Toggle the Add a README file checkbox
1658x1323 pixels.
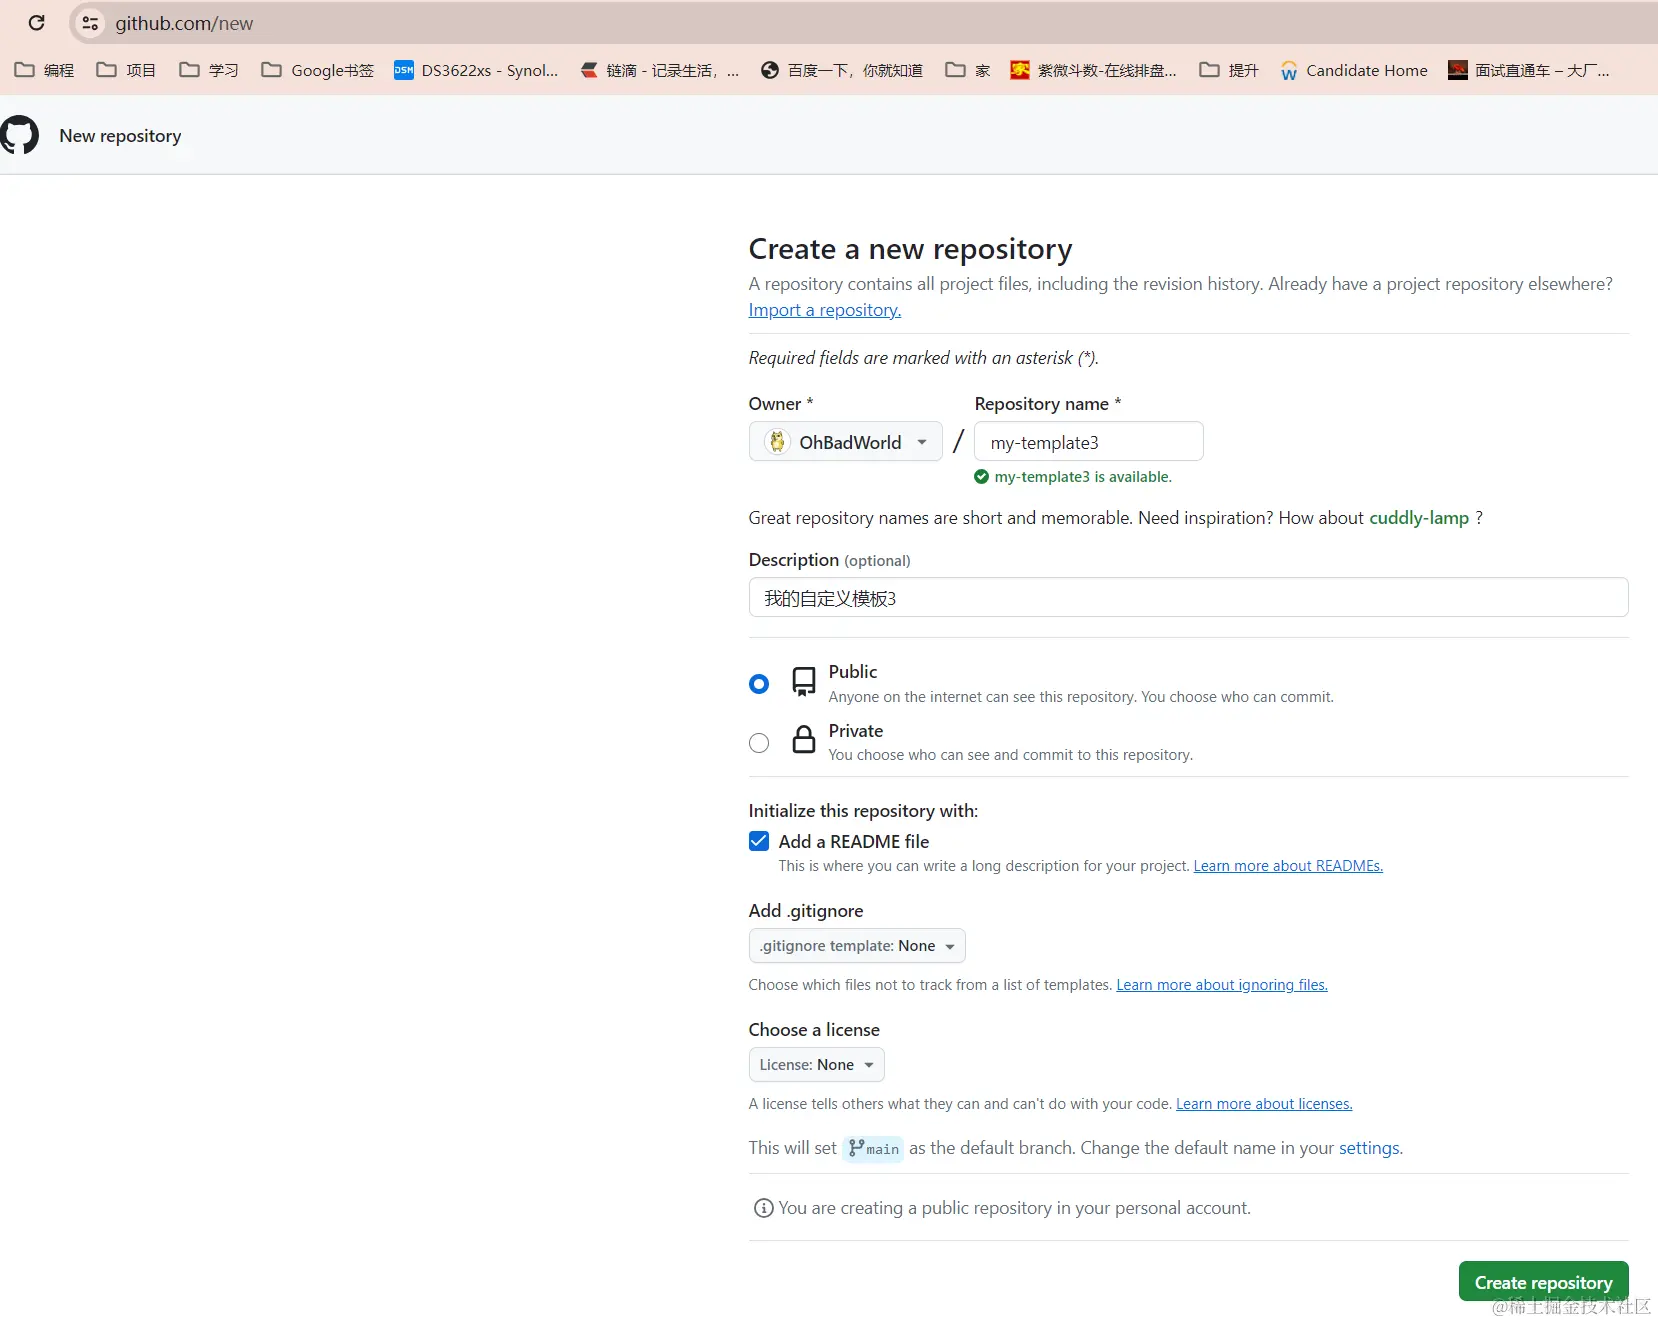point(759,841)
